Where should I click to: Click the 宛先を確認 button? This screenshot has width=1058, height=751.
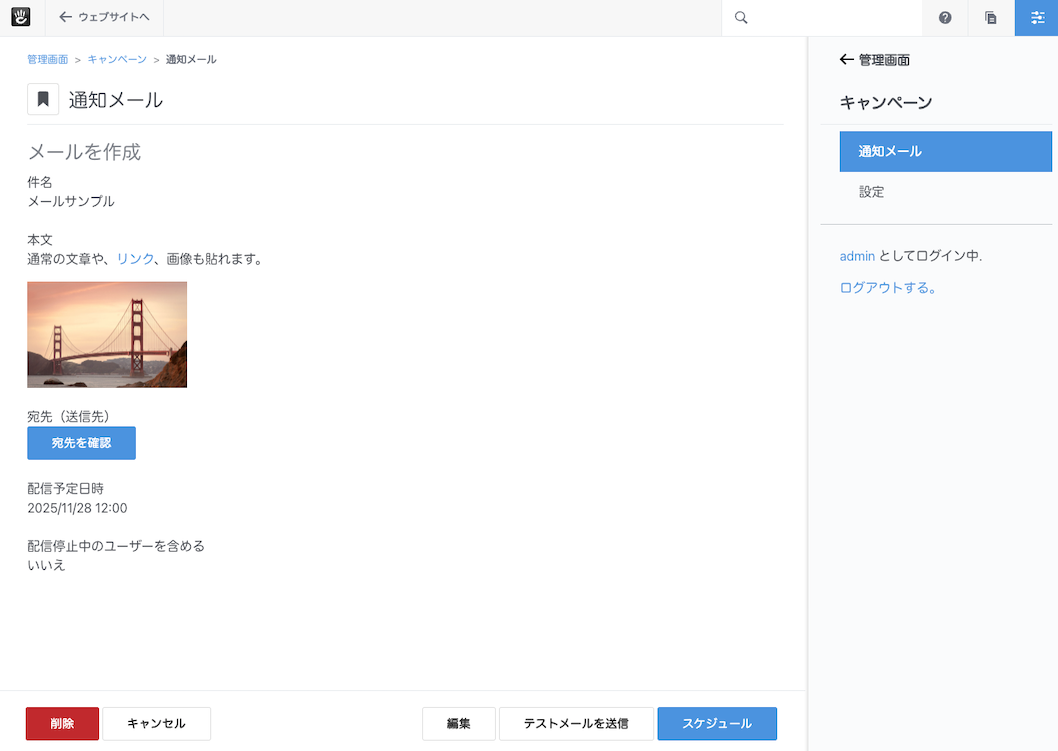pos(81,443)
